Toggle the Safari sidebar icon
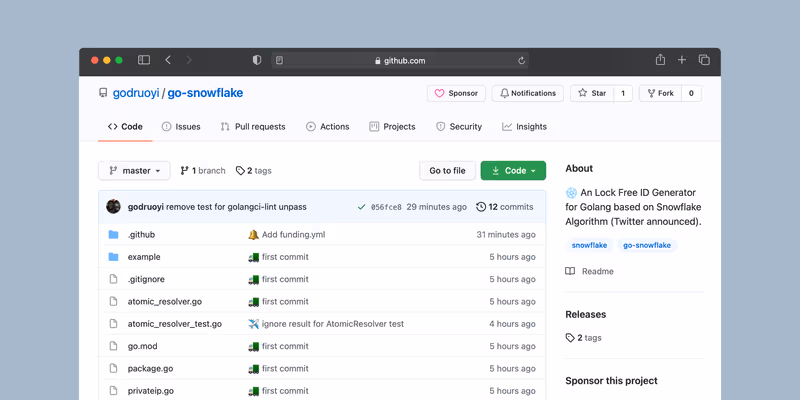800x400 pixels. point(144,60)
